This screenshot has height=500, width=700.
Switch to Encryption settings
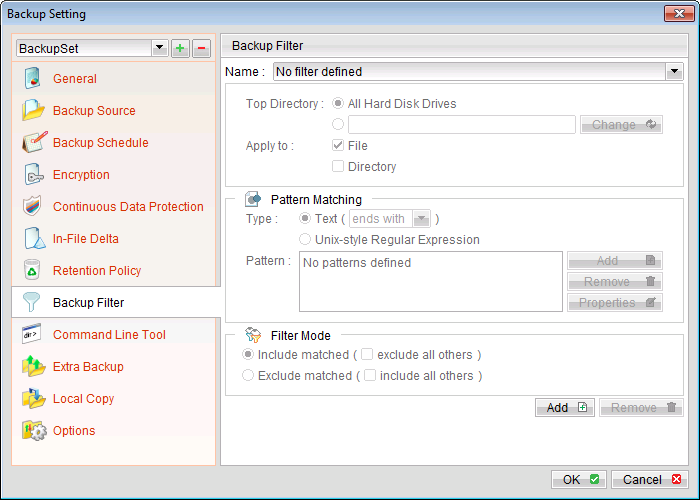(x=81, y=175)
